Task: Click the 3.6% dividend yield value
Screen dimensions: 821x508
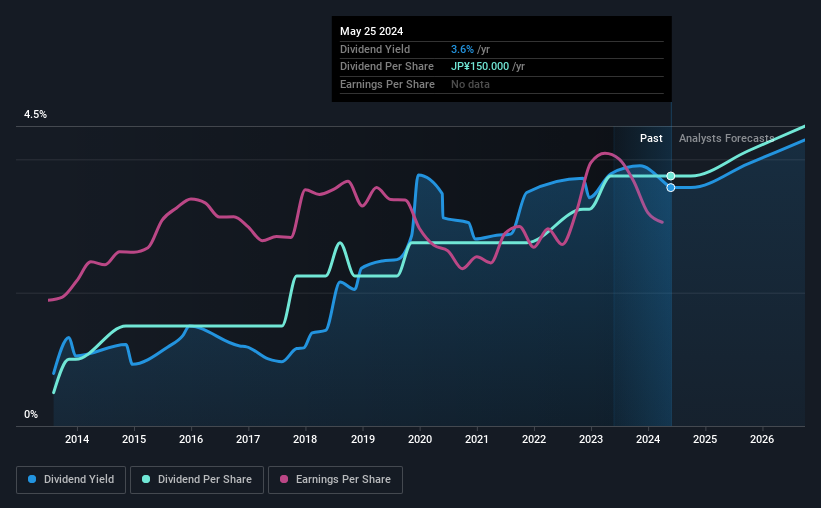Action: 462,49
